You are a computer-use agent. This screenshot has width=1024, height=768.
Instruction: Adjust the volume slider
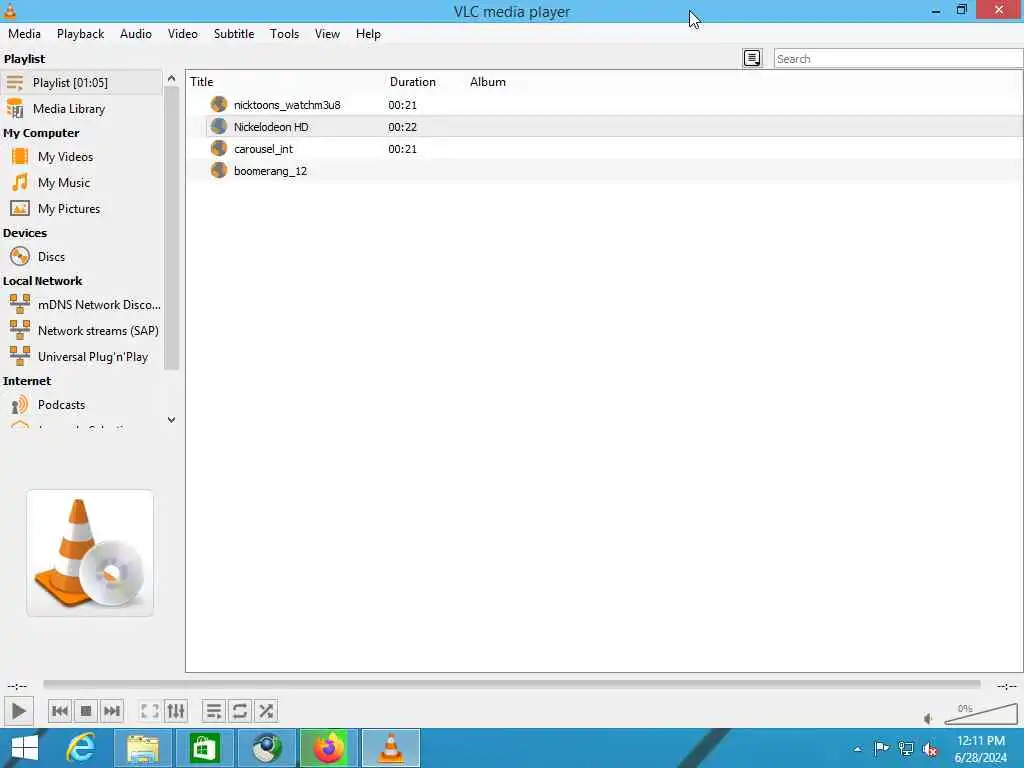[980, 714]
